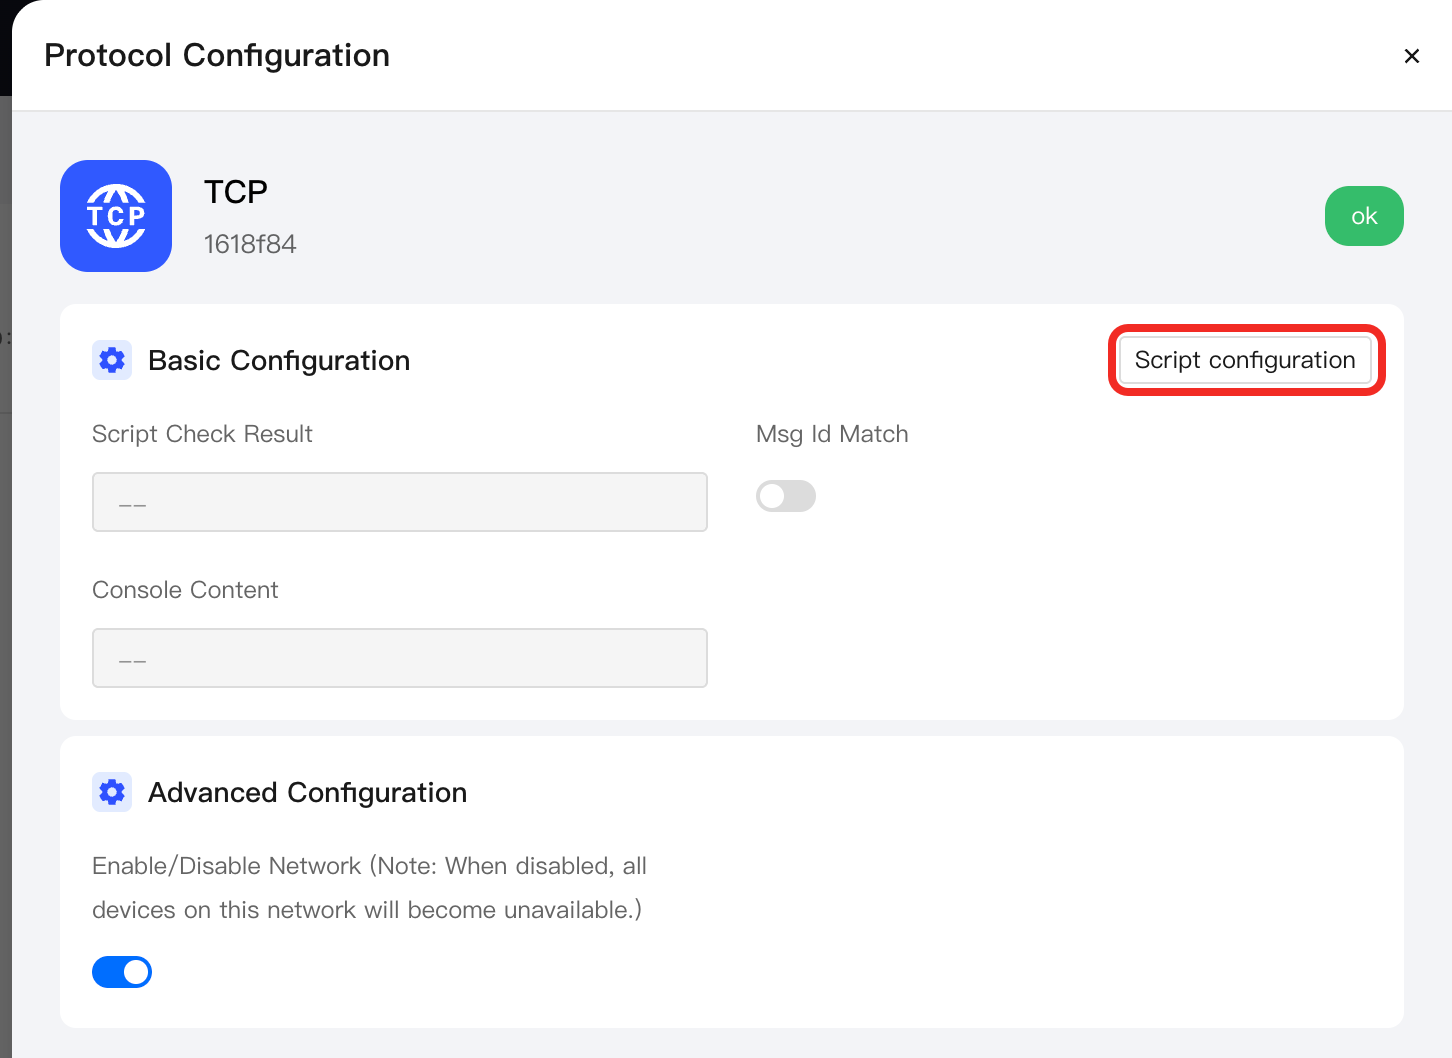The width and height of the screenshot is (1452, 1058).
Task: Click the Console Content field
Action: click(x=400, y=658)
